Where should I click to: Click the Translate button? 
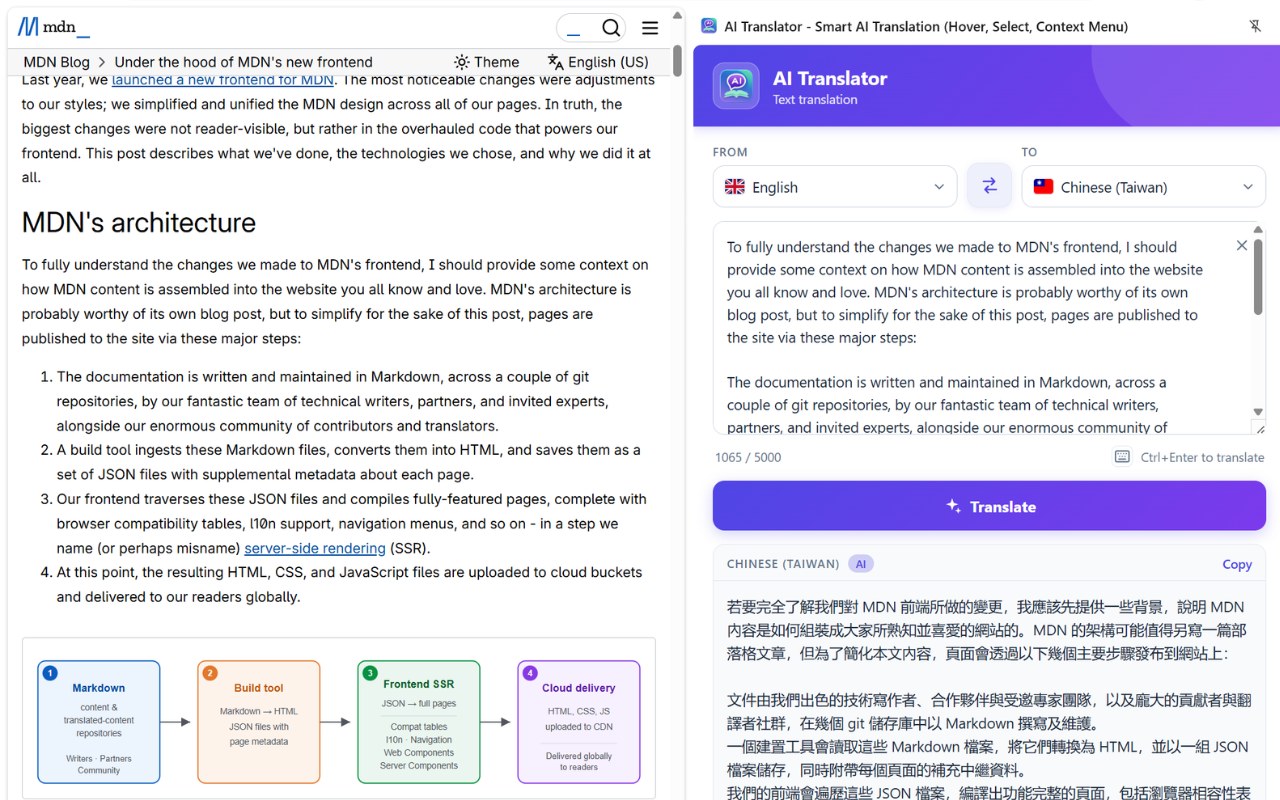989,506
